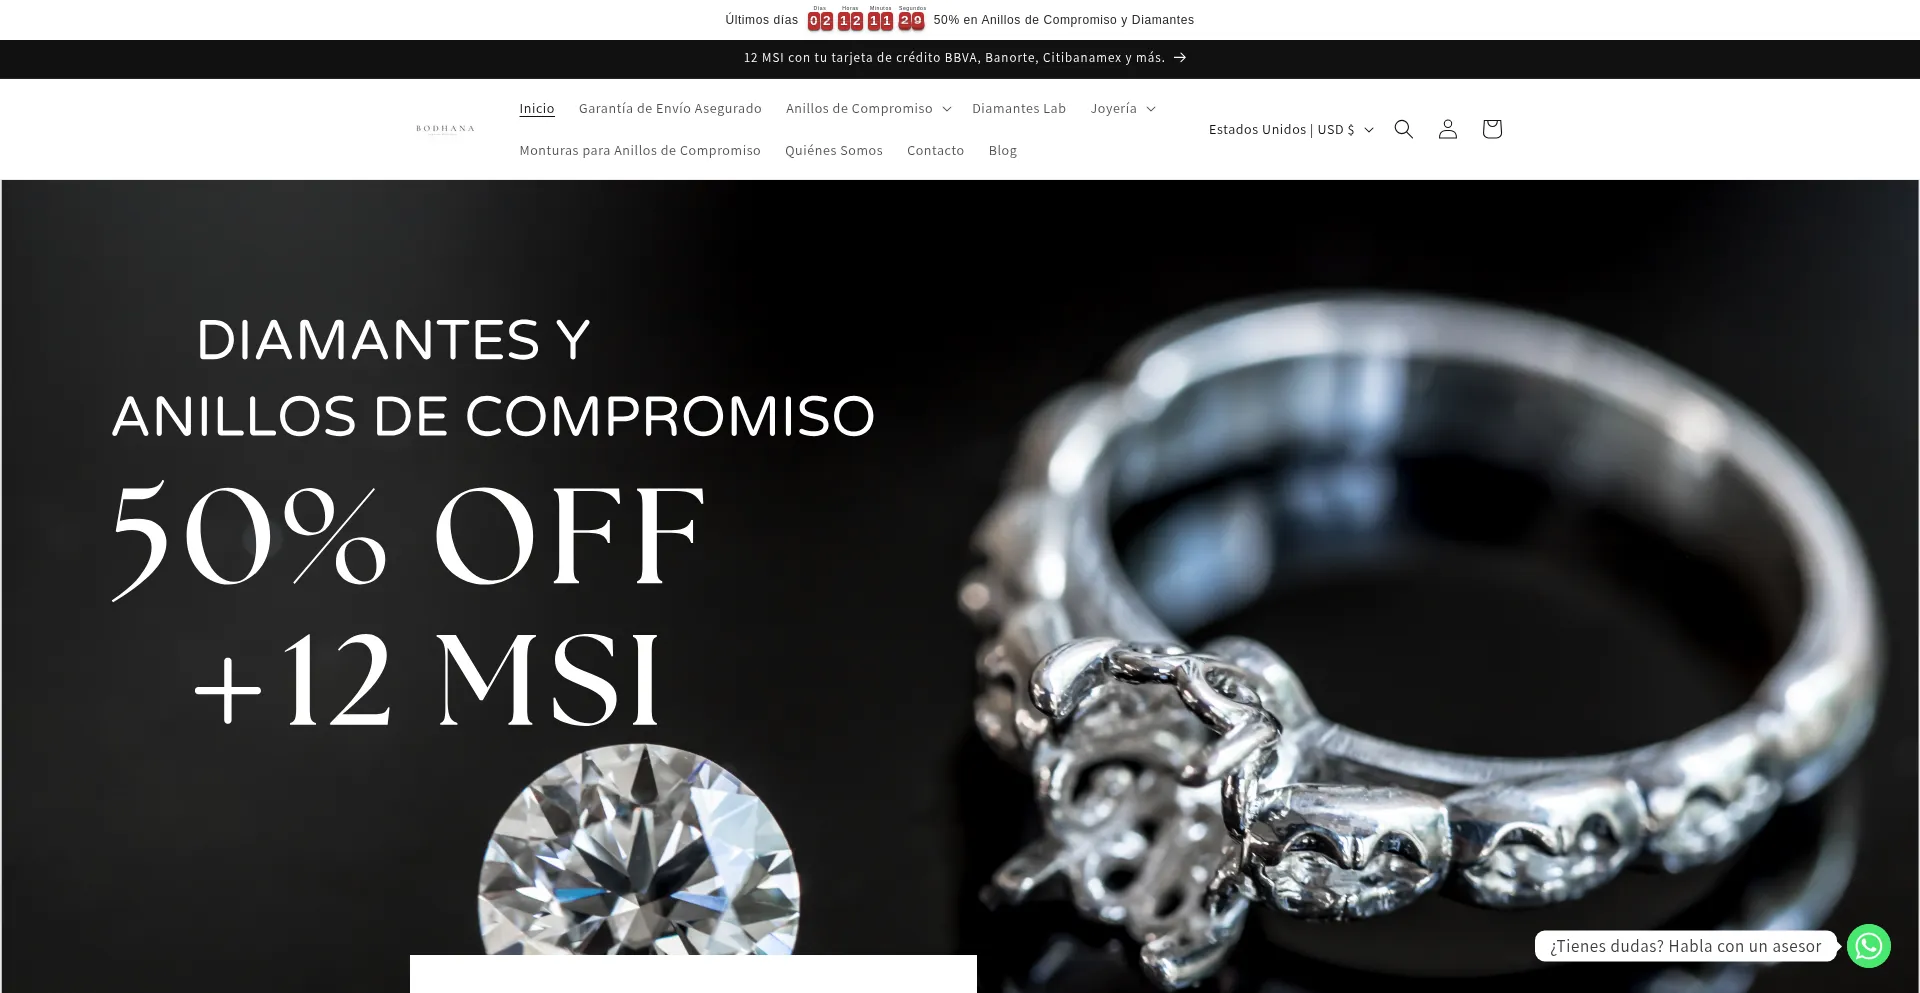Image resolution: width=1920 pixels, height=993 pixels.
Task: Visit the Quiénes Somos page
Action: point(833,150)
